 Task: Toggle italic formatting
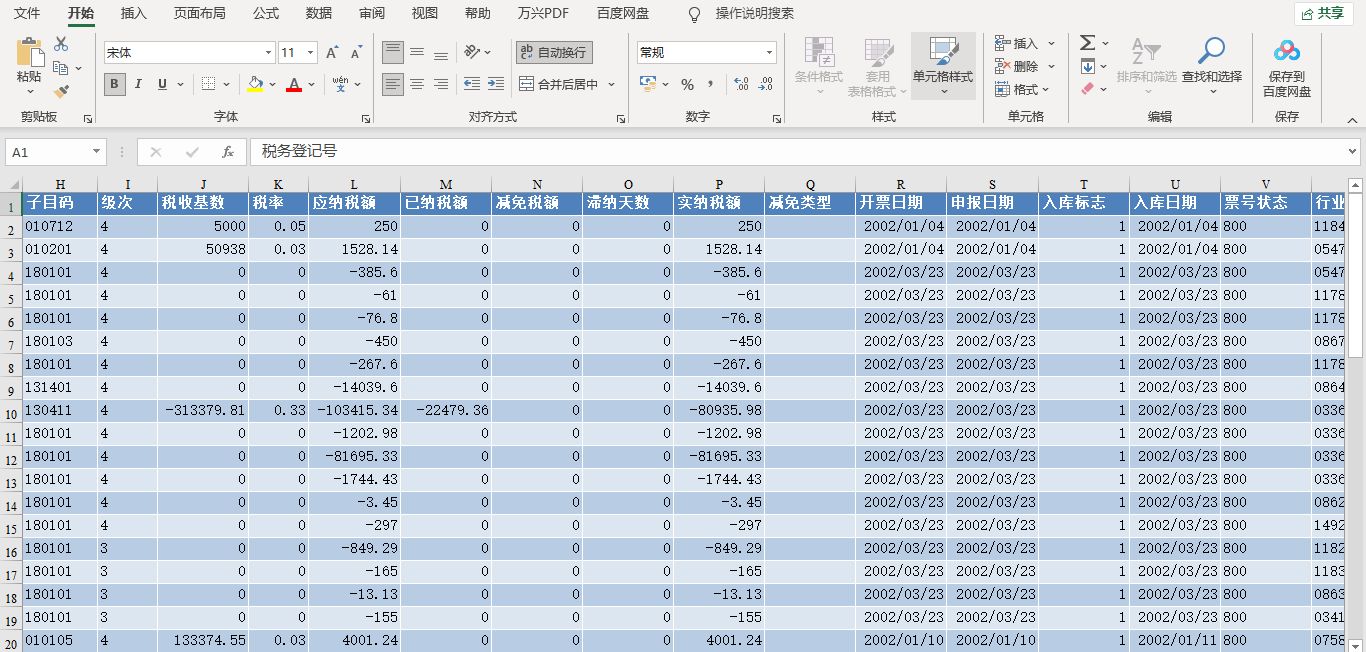pos(139,85)
